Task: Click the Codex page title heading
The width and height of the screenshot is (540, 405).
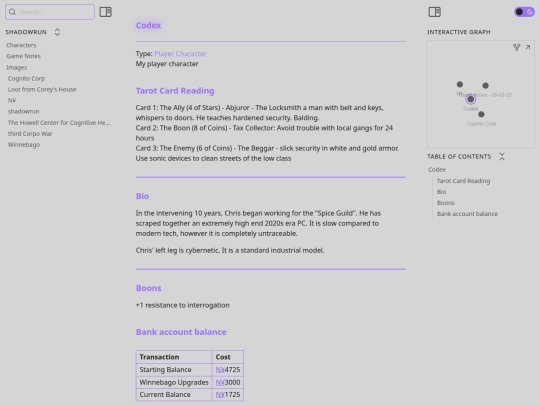Action: [x=148, y=25]
